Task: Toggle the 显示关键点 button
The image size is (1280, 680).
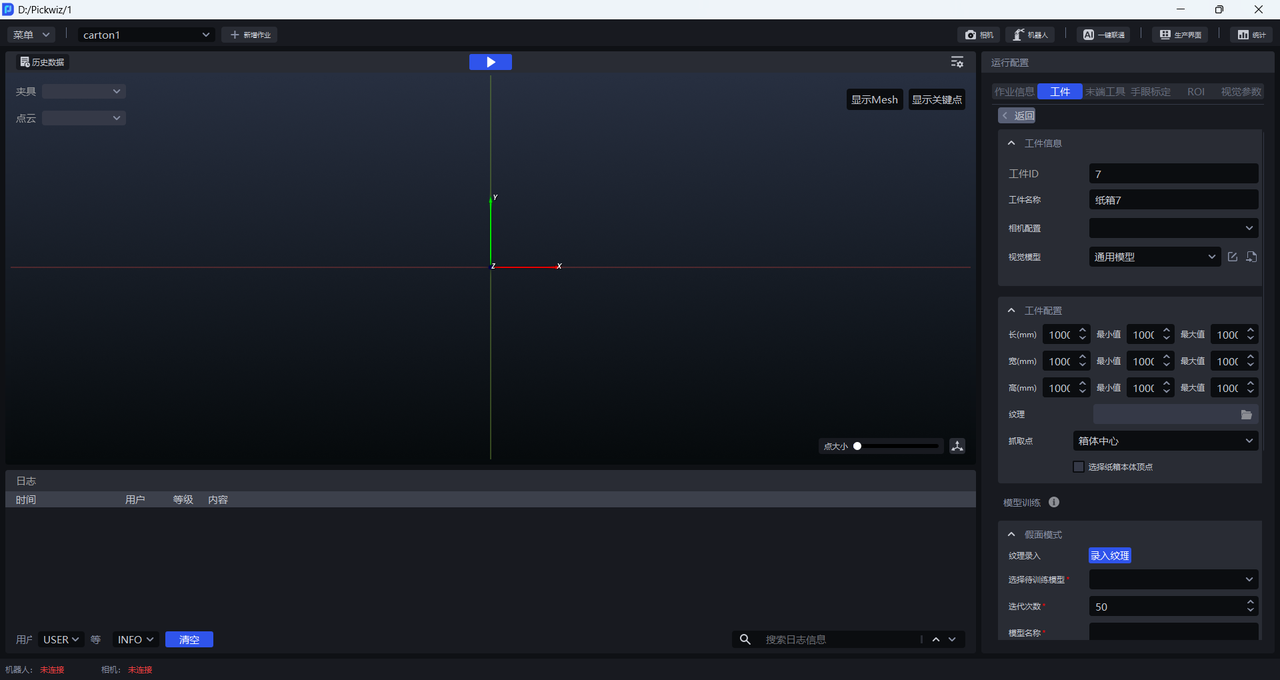Action: (936, 100)
